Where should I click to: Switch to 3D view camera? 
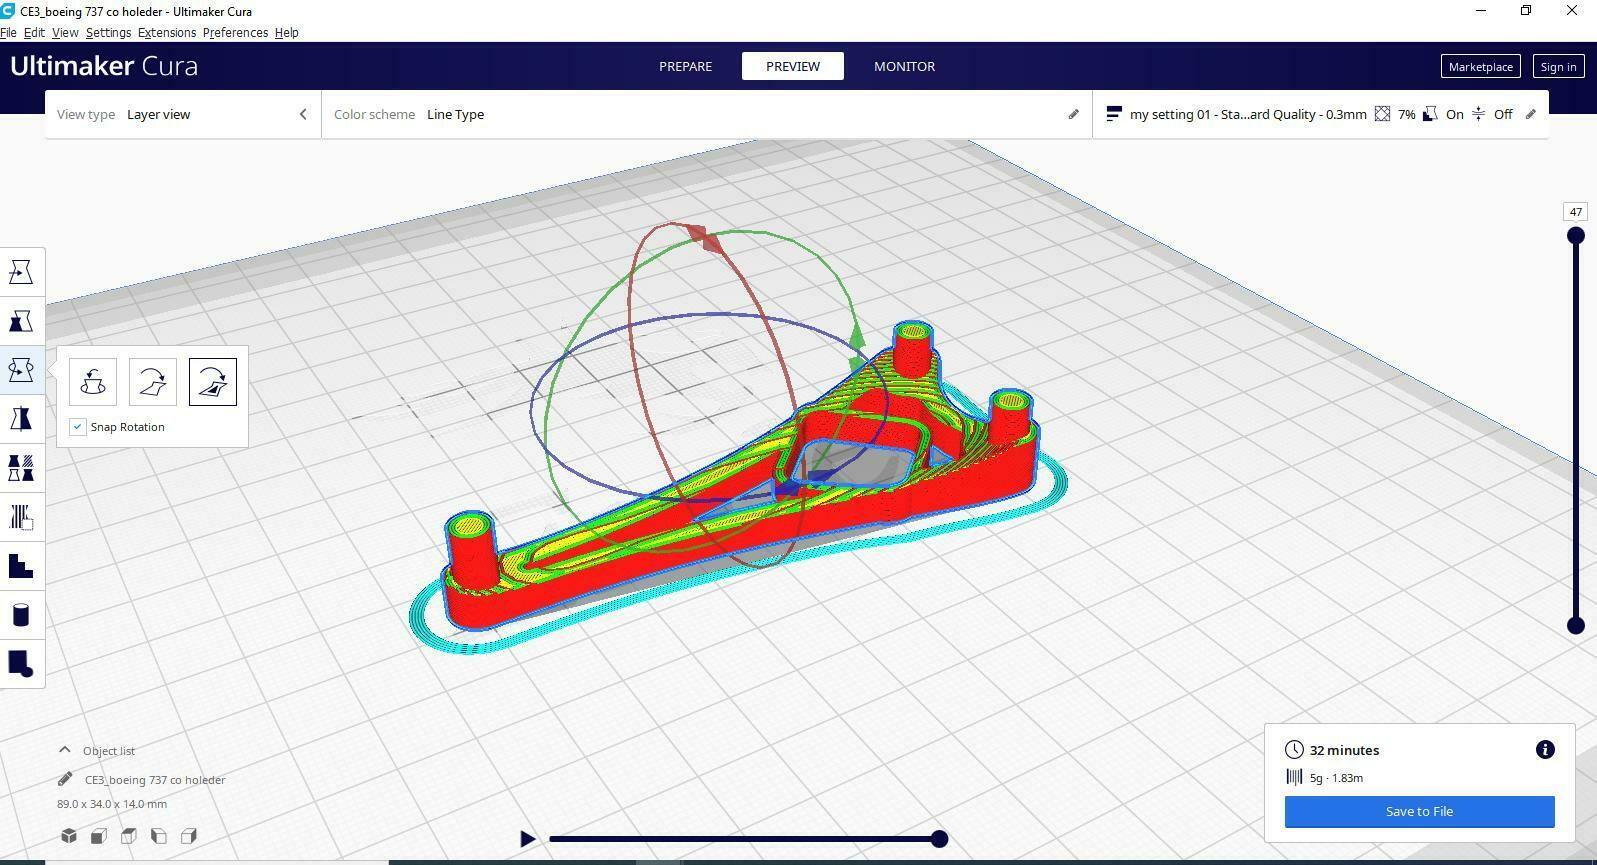[x=68, y=836]
